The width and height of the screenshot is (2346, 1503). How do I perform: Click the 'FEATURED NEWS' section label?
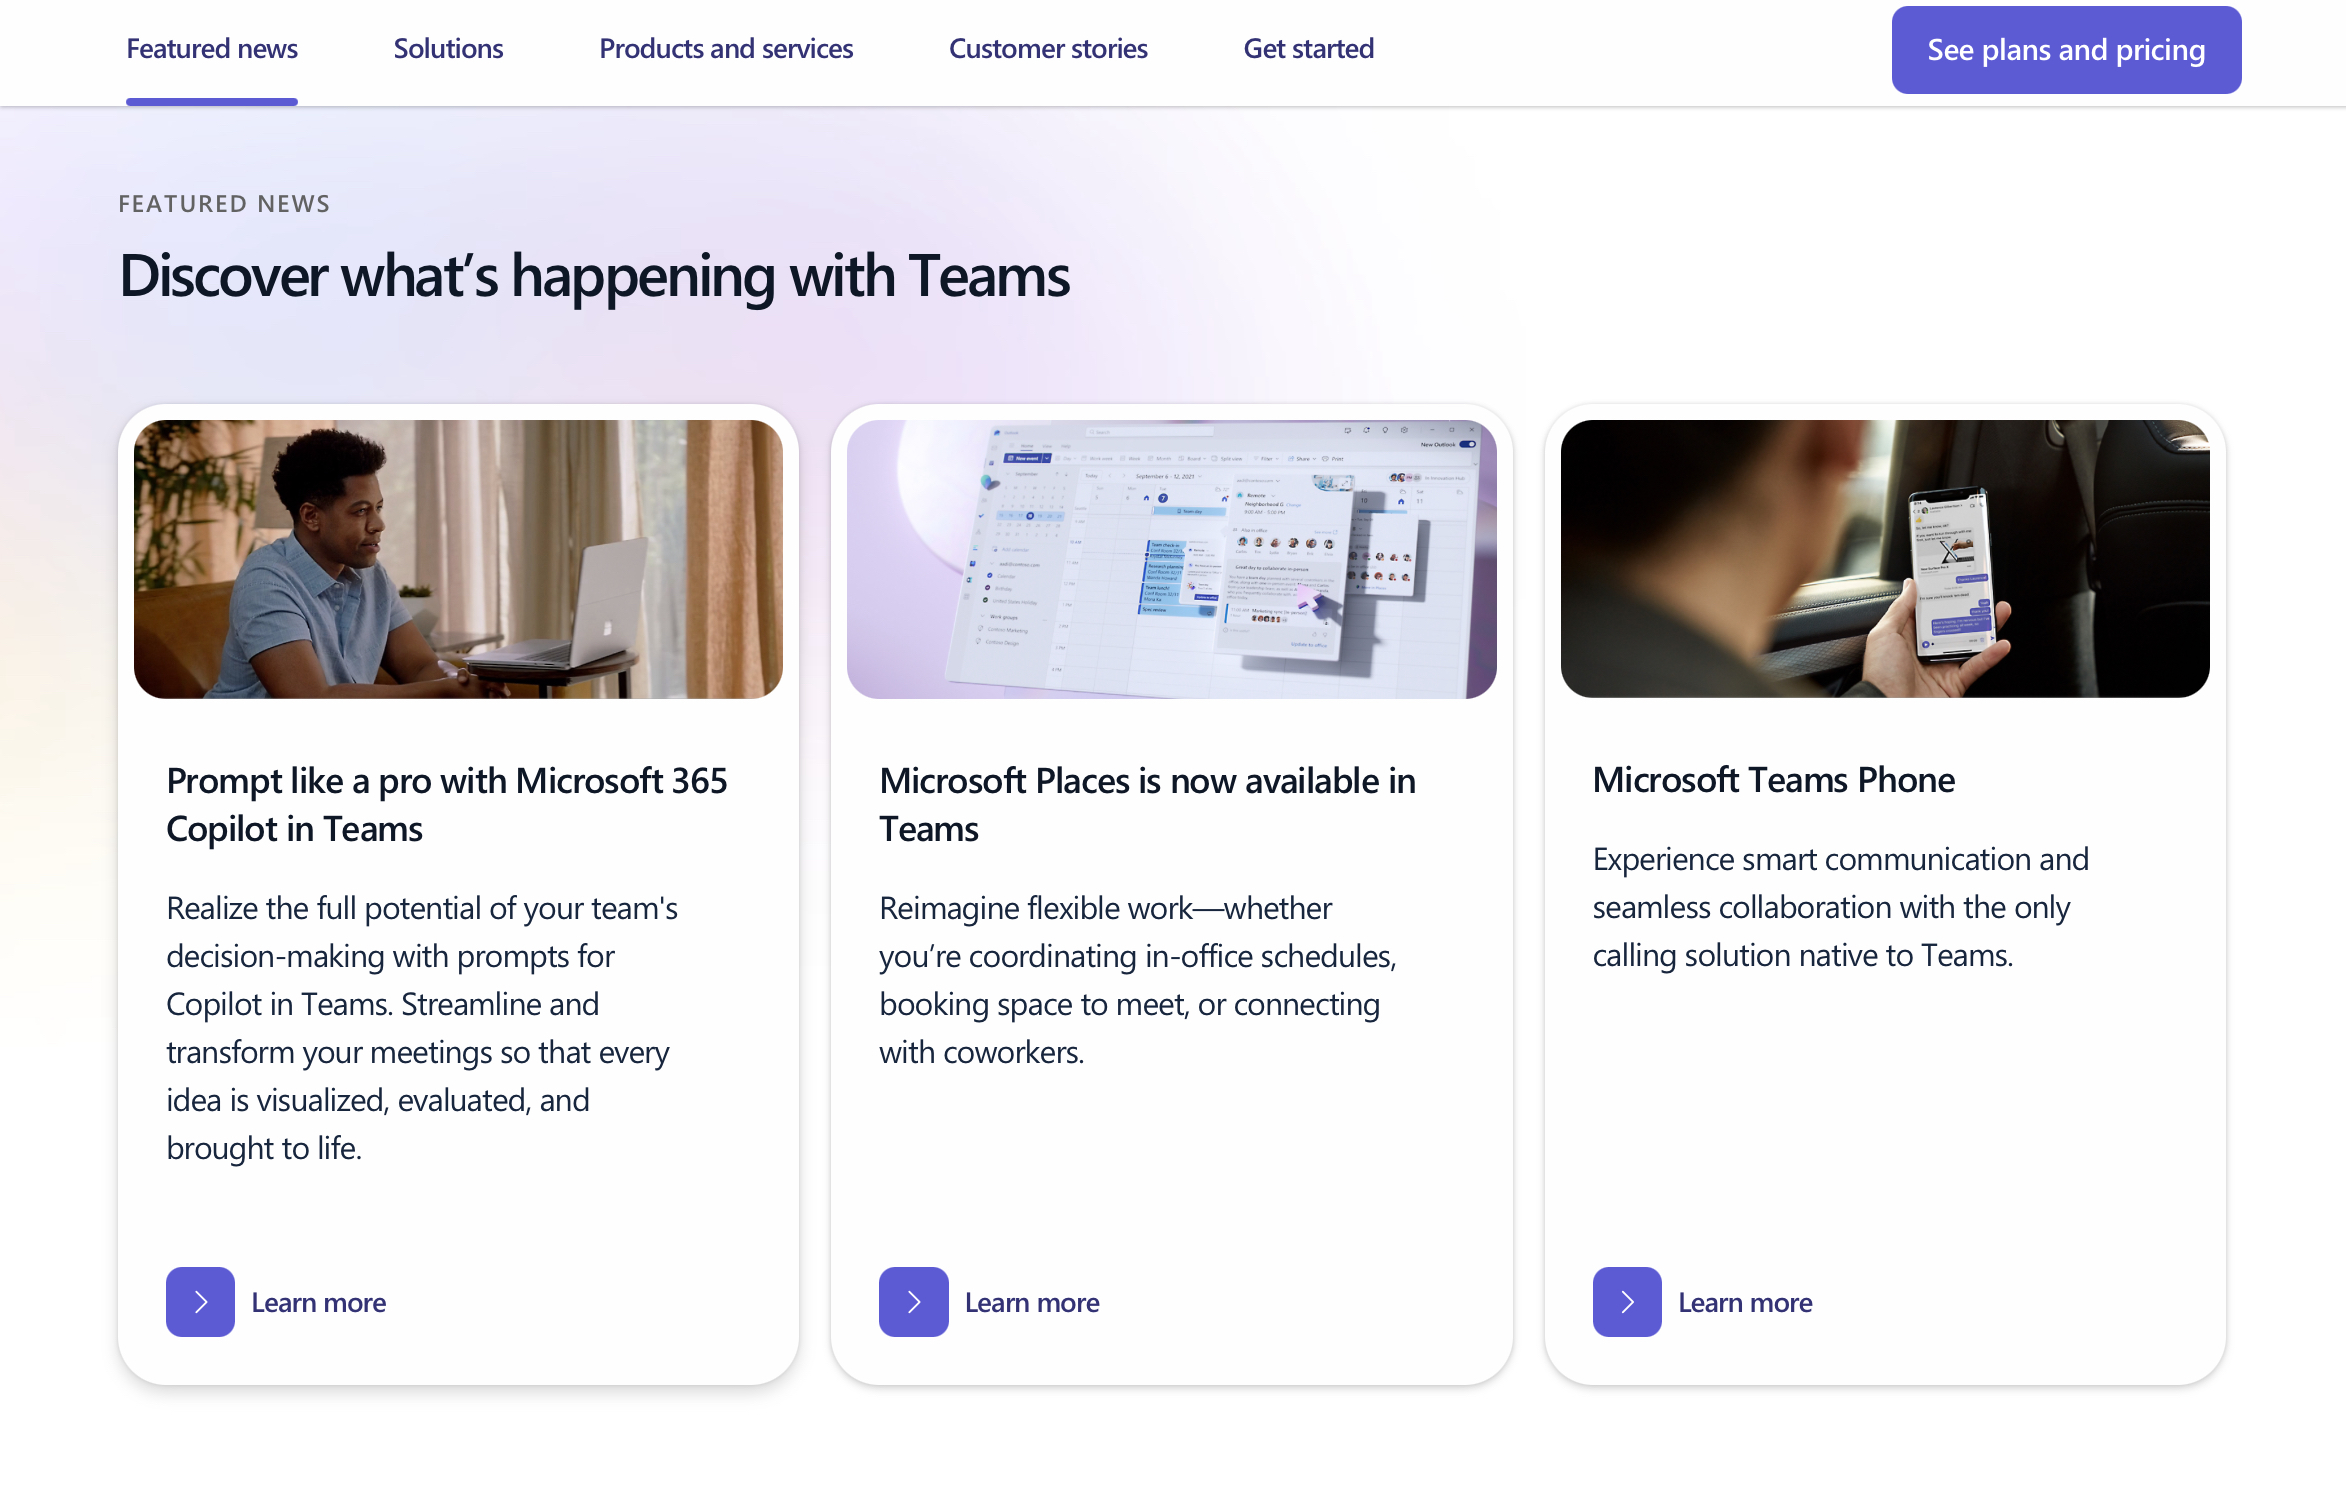click(224, 204)
